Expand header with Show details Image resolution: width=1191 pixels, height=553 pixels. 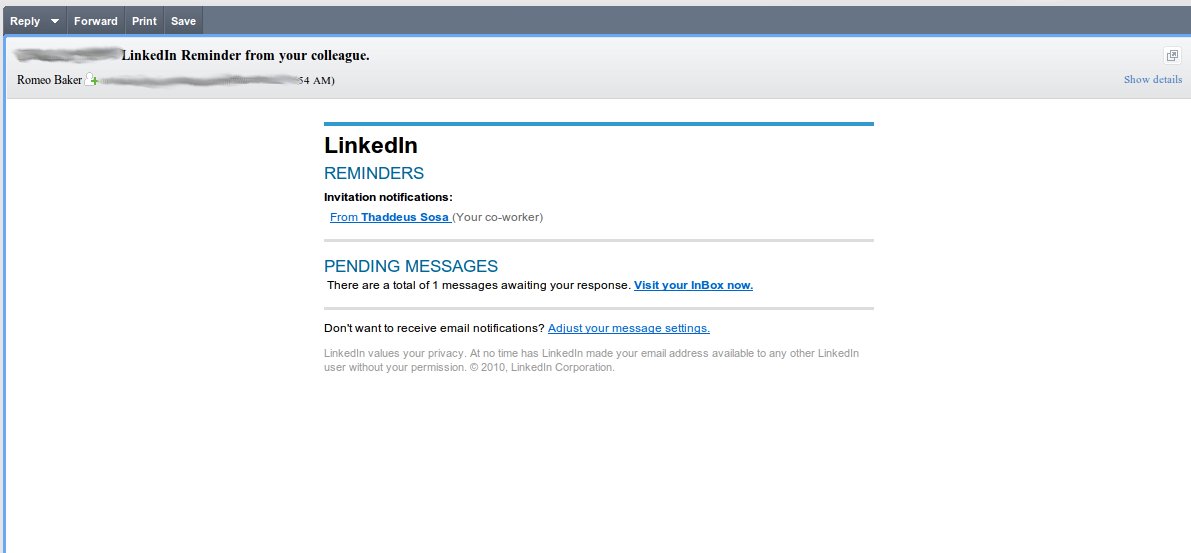[x=1152, y=80]
